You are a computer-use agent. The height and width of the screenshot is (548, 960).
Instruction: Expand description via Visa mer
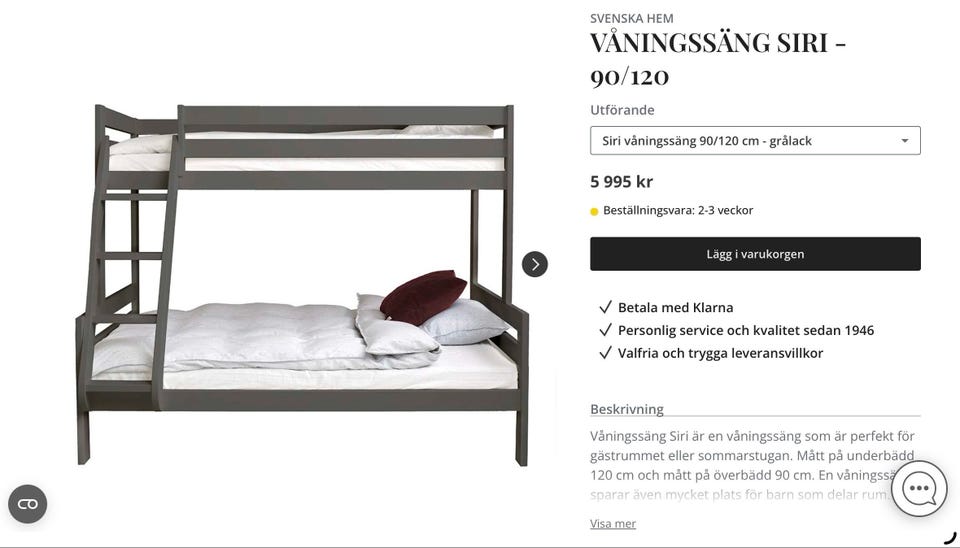(x=613, y=524)
